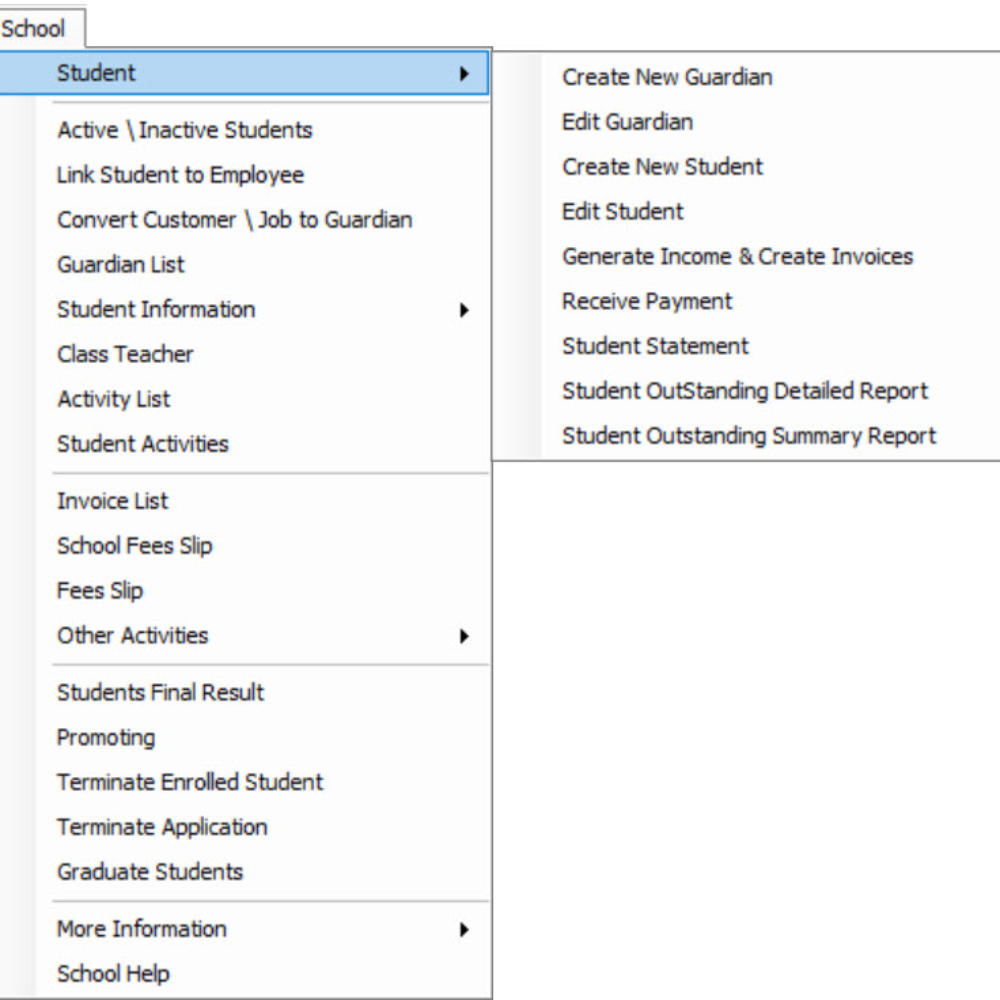Open Generate Income & Create Invoices
Image resolution: width=1000 pixels, height=1000 pixels.
pyautogui.click(x=738, y=256)
